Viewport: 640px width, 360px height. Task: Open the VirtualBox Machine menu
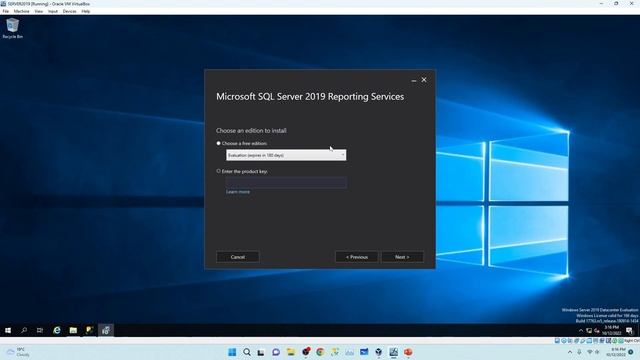tap(22, 11)
